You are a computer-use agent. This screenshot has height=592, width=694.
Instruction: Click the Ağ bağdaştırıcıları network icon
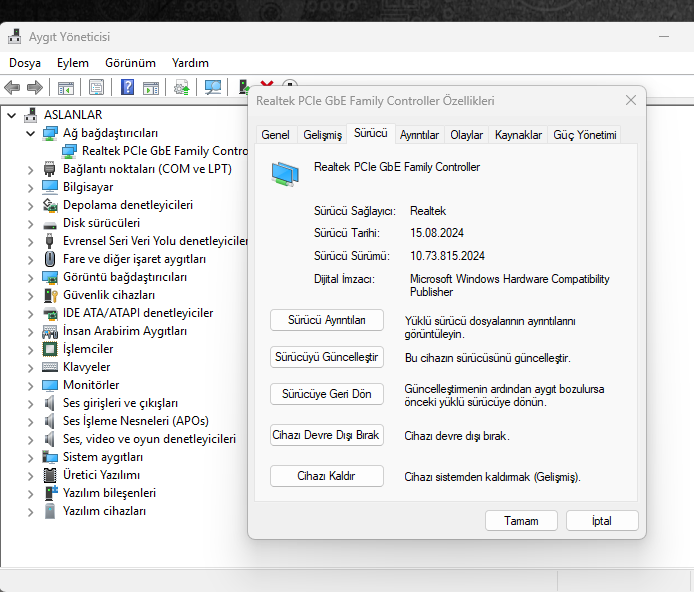[x=50, y=133]
